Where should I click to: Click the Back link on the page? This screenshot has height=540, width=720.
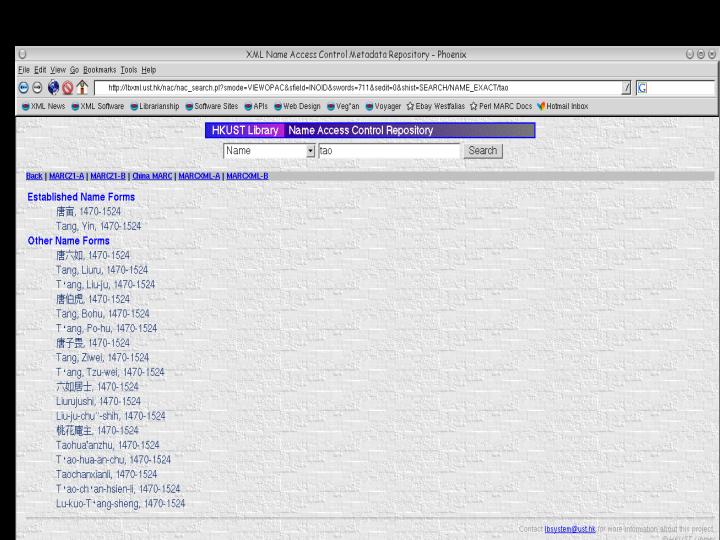point(34,176)
